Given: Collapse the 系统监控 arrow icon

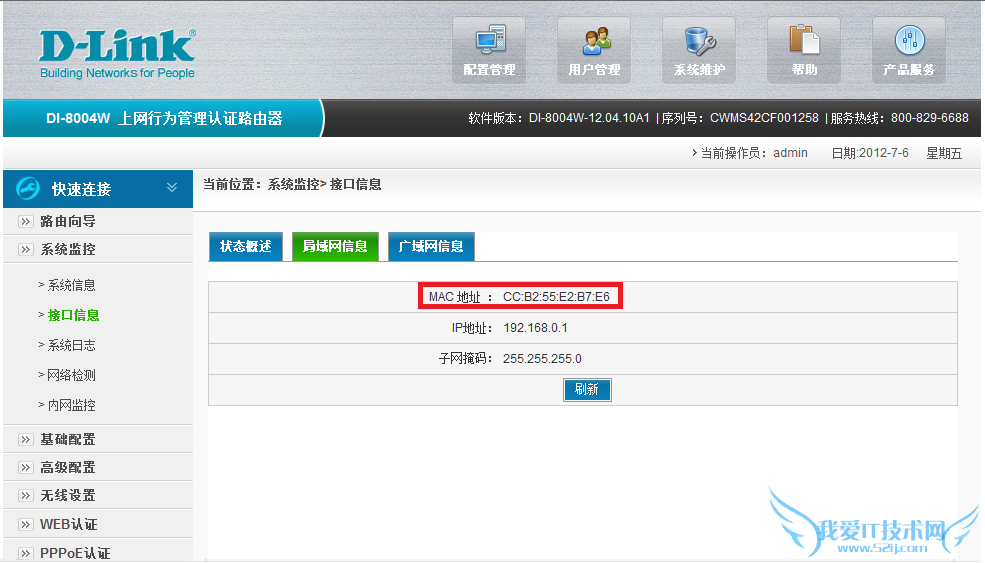Looking at the screenshot, I should pyautogui.click(x=25, y=249).
